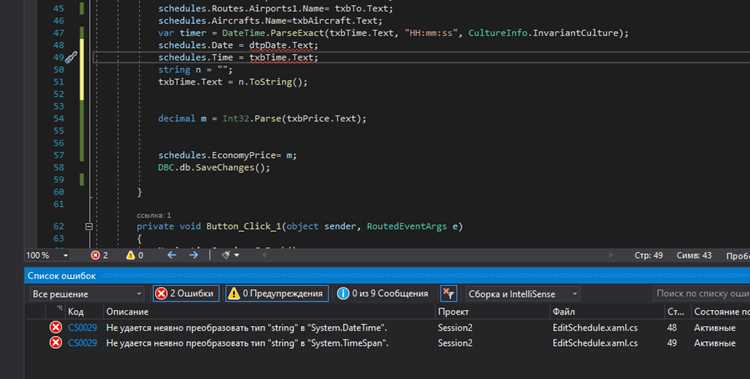Navigate forward with the right arrow
The width and height of the screenshot is (750, 379).
pyautogui.click(x=193, y=256)
